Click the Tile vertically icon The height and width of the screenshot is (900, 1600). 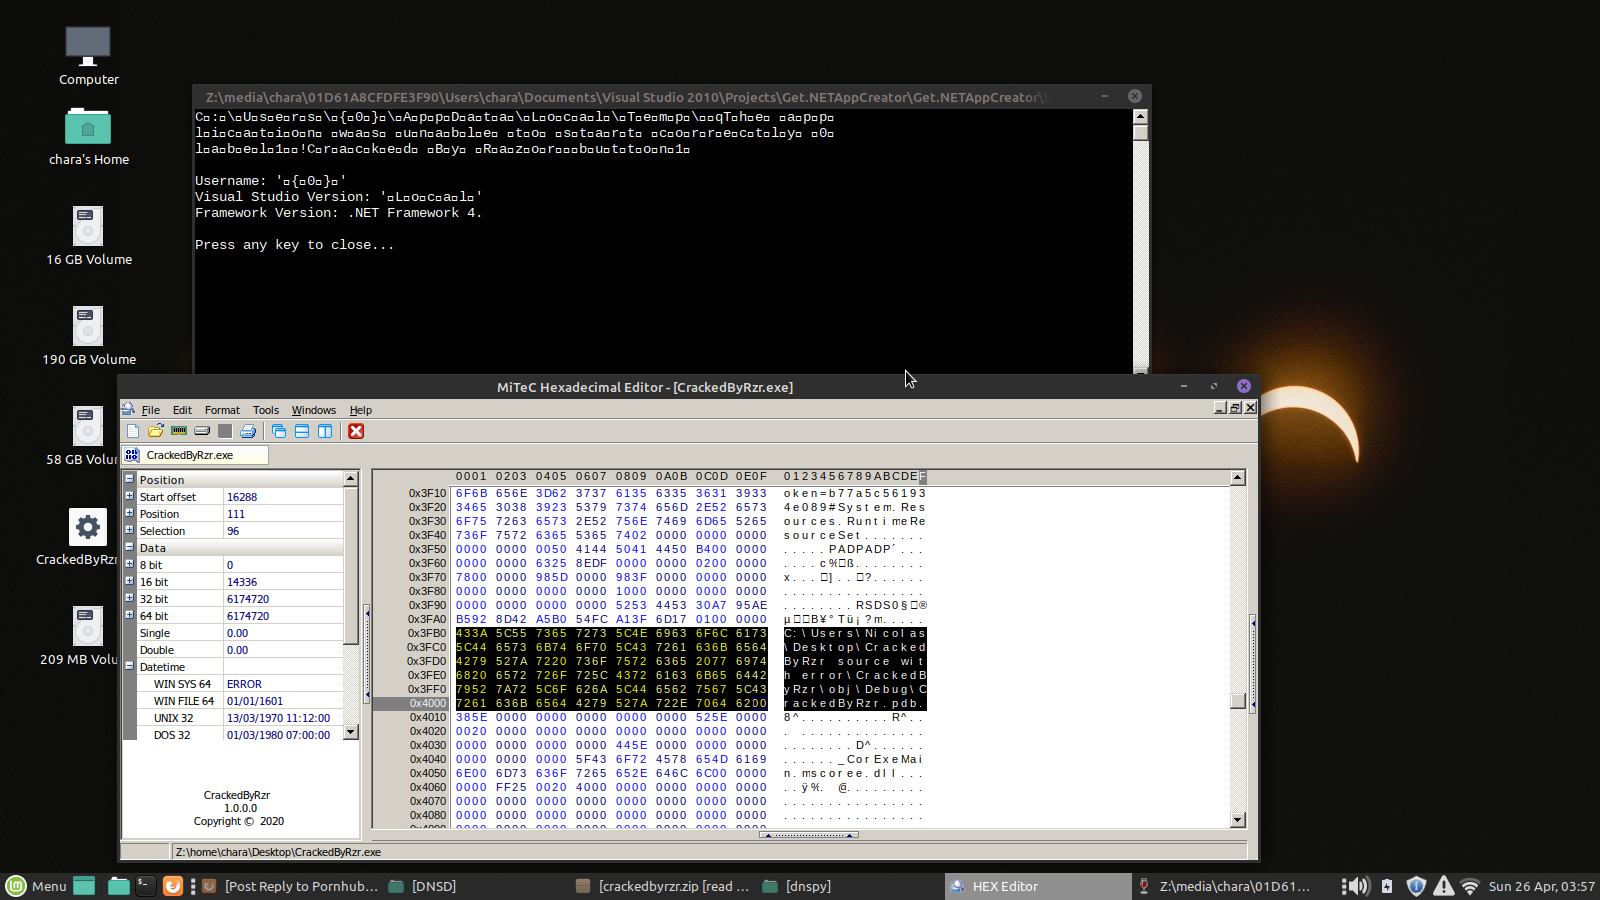click(x=325, y=431)
